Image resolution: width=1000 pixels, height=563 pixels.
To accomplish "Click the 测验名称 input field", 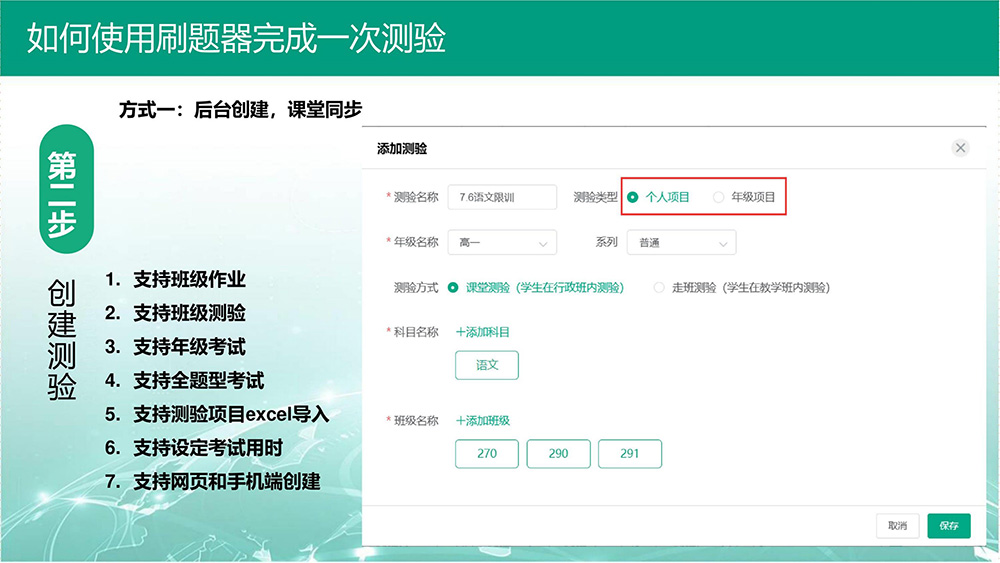I will tap(502, 197).
